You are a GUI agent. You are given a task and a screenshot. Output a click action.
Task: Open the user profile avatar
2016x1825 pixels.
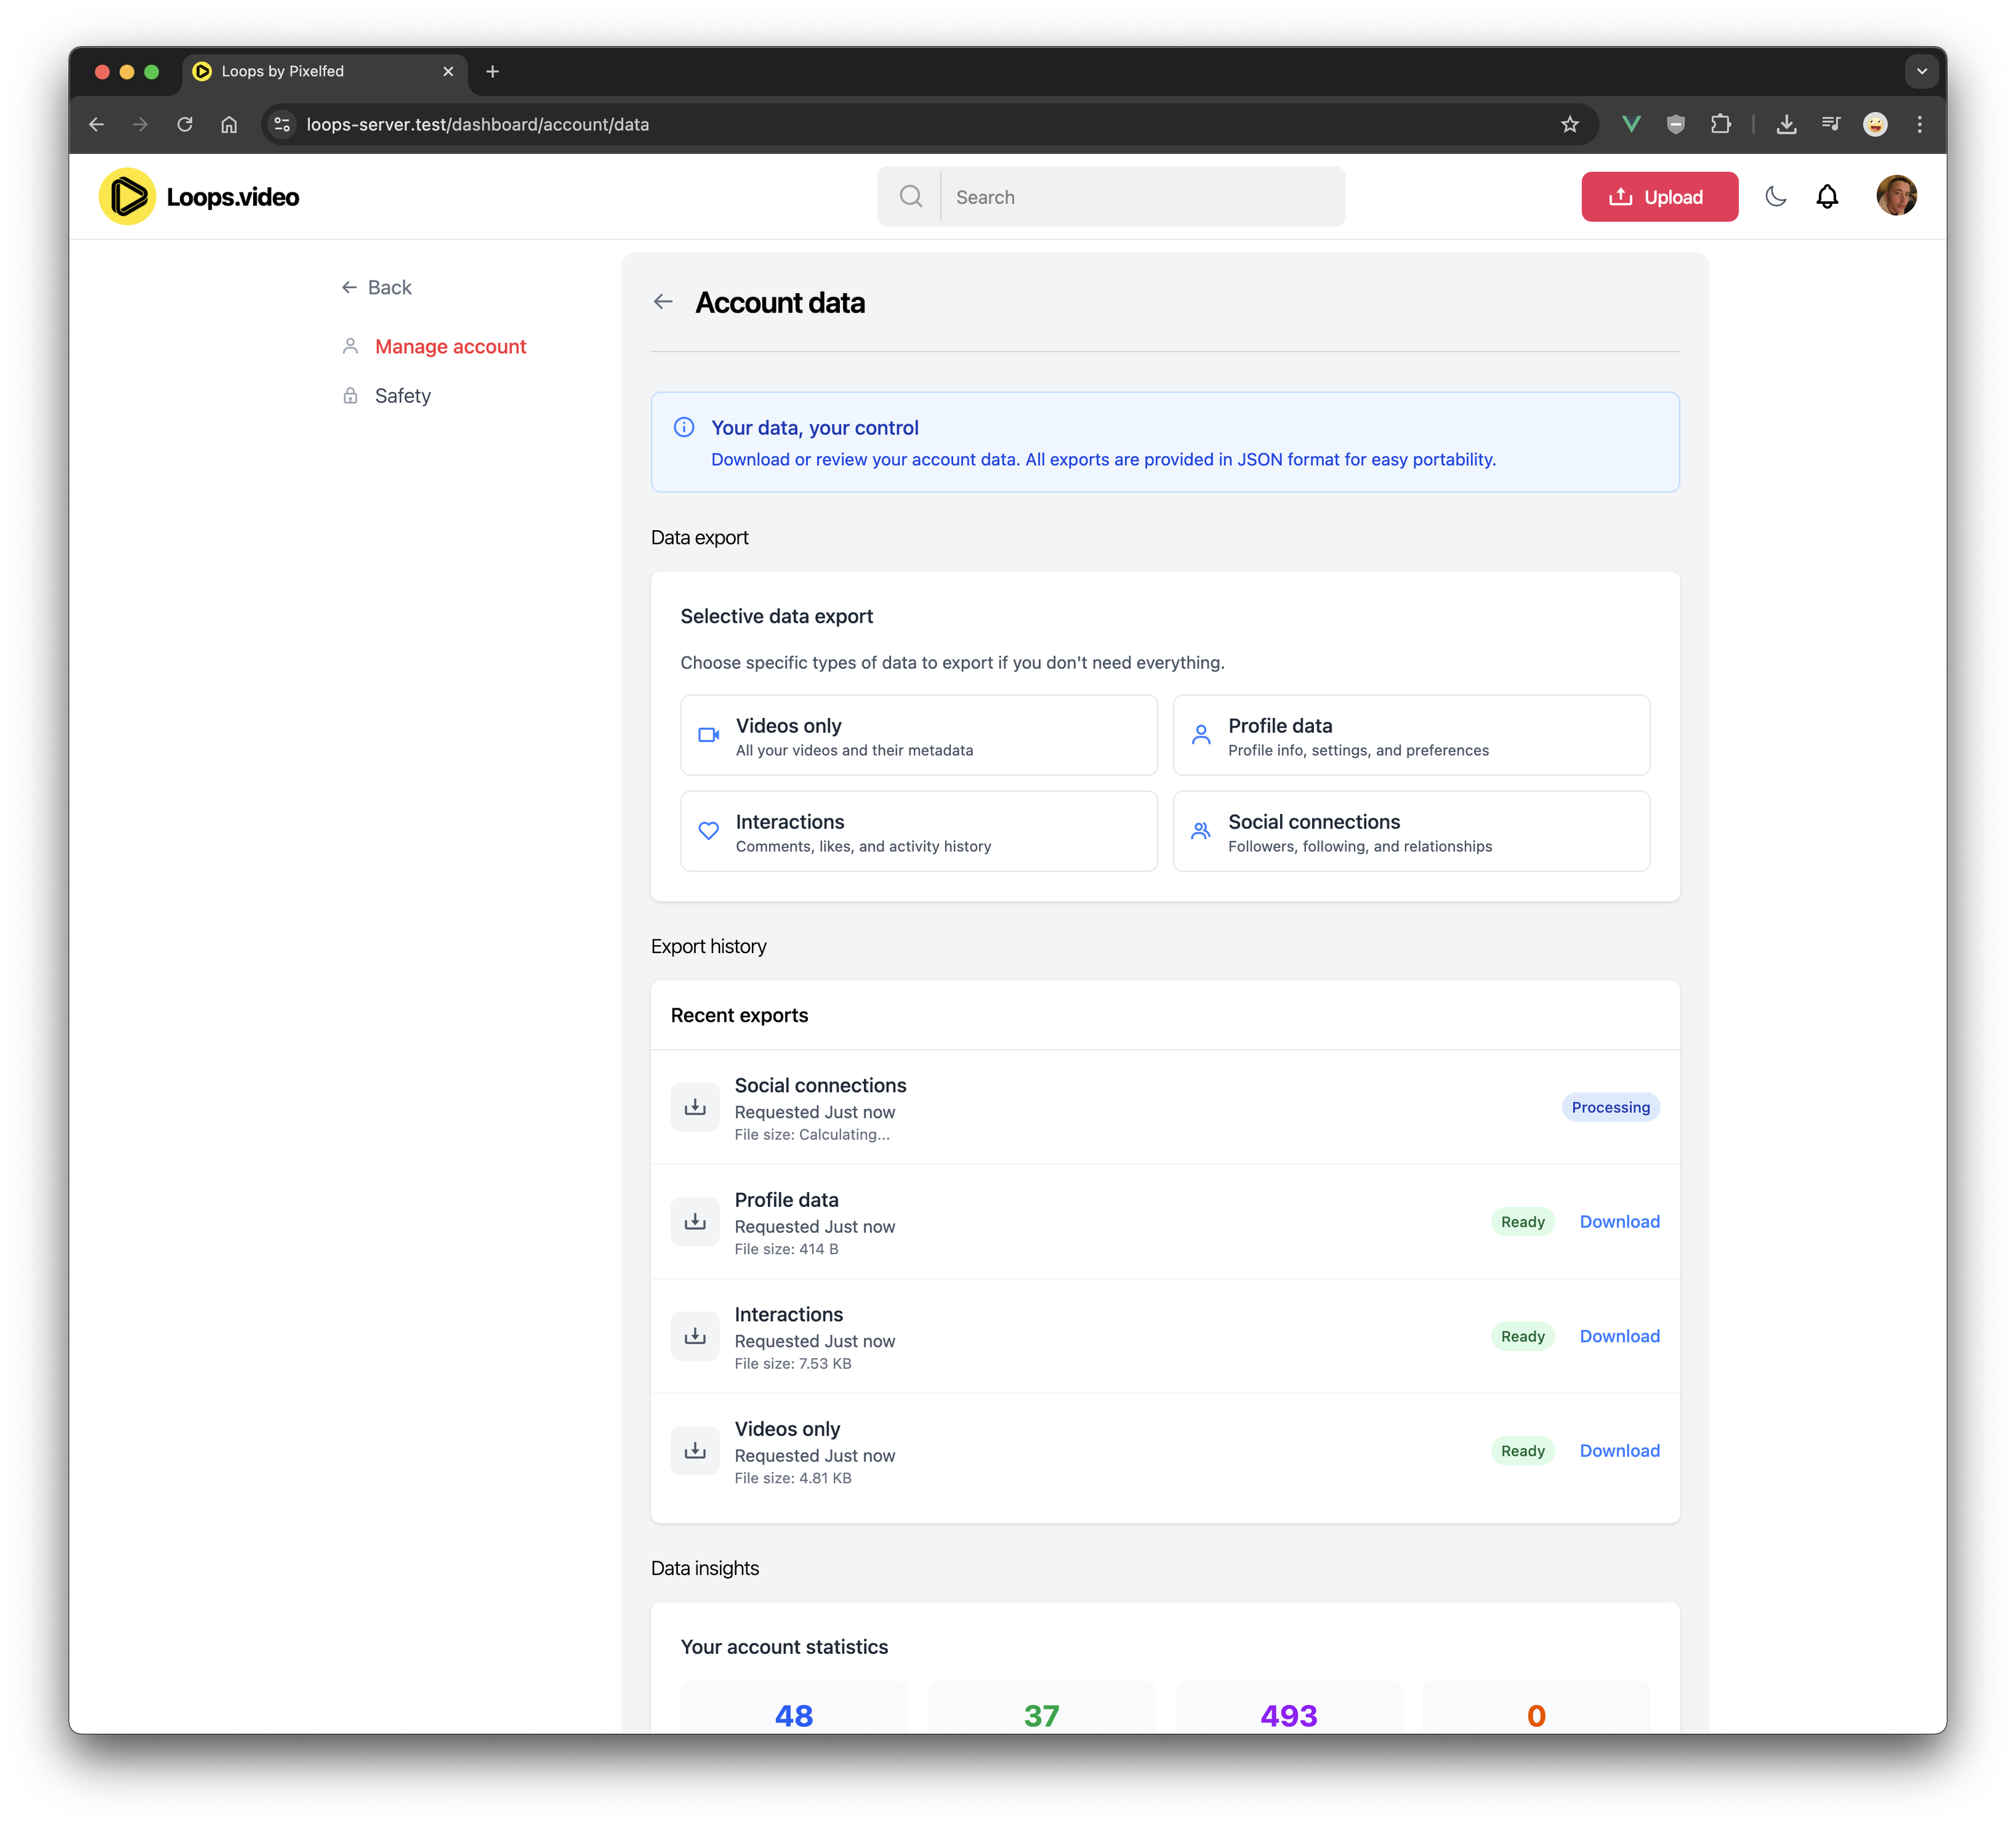point(1896,196)
